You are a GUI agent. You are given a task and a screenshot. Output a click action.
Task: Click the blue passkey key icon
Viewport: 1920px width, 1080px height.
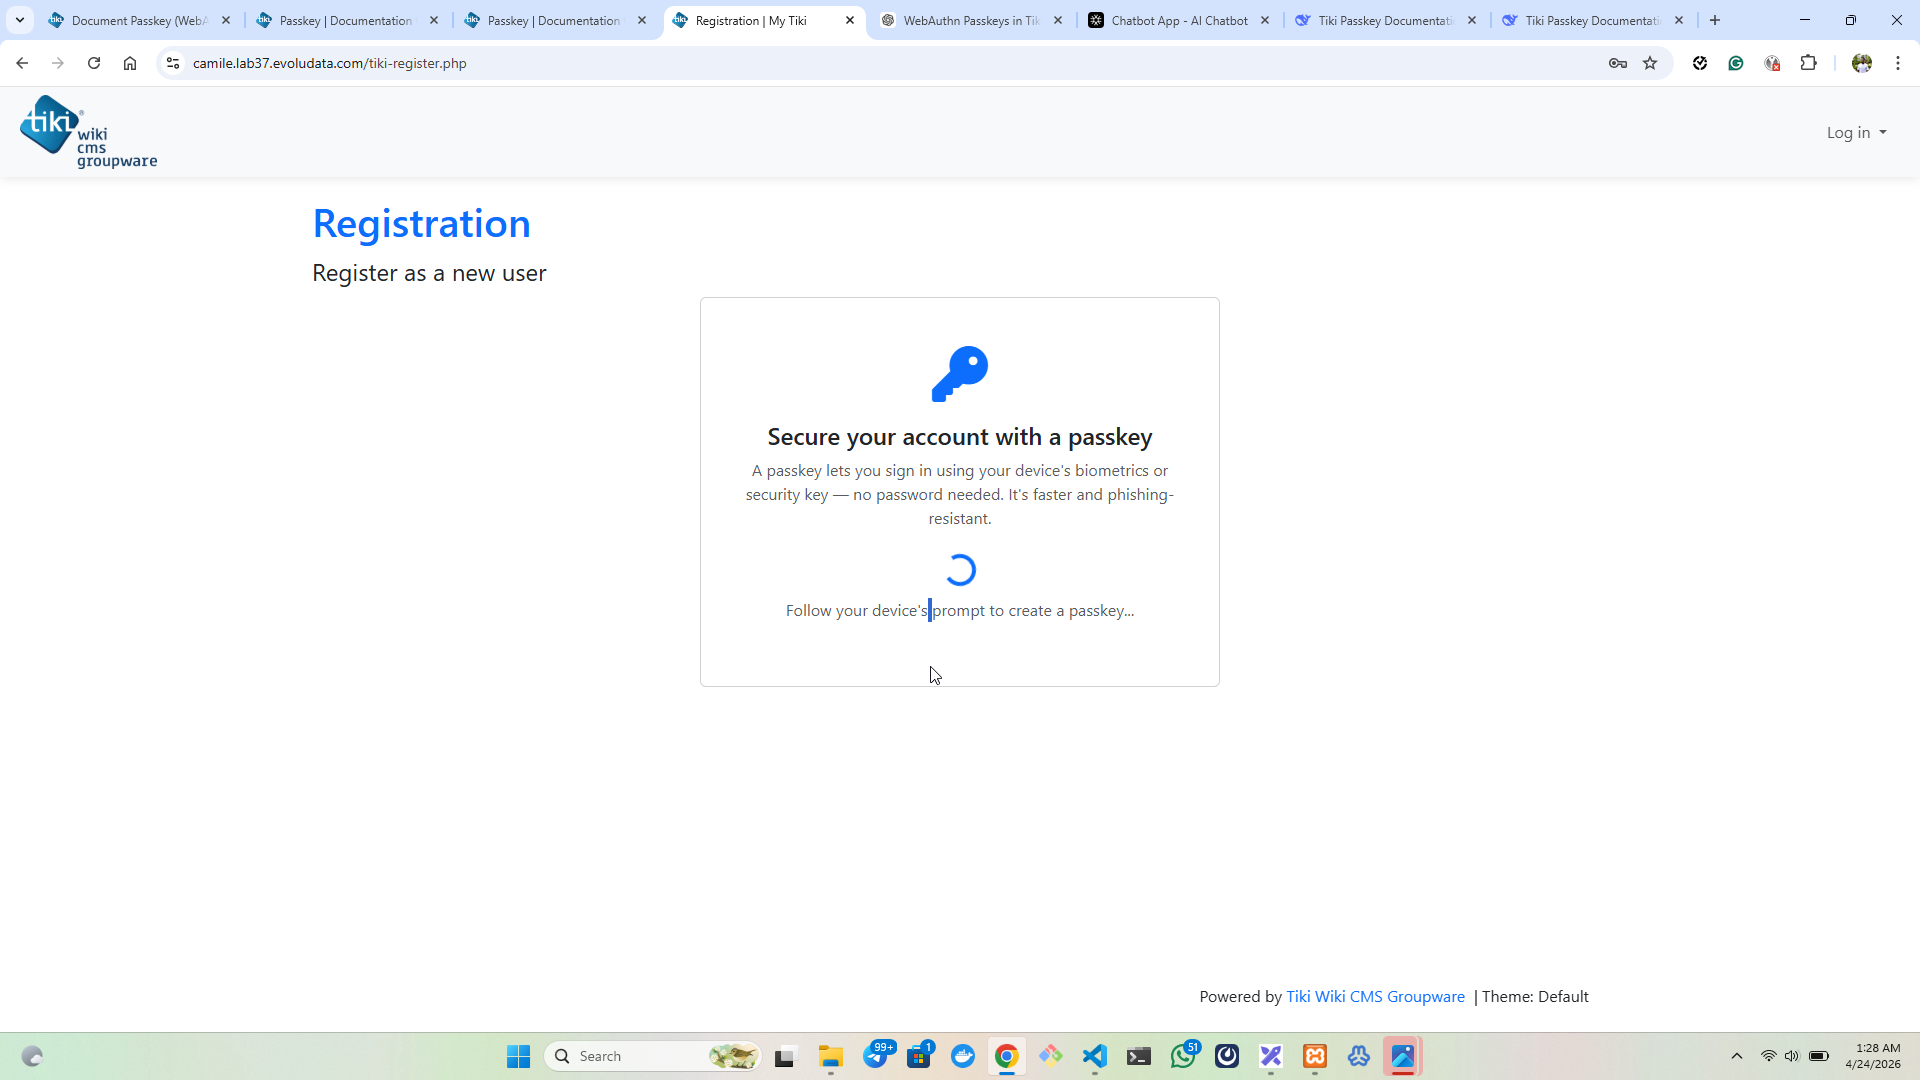[960, 374]
